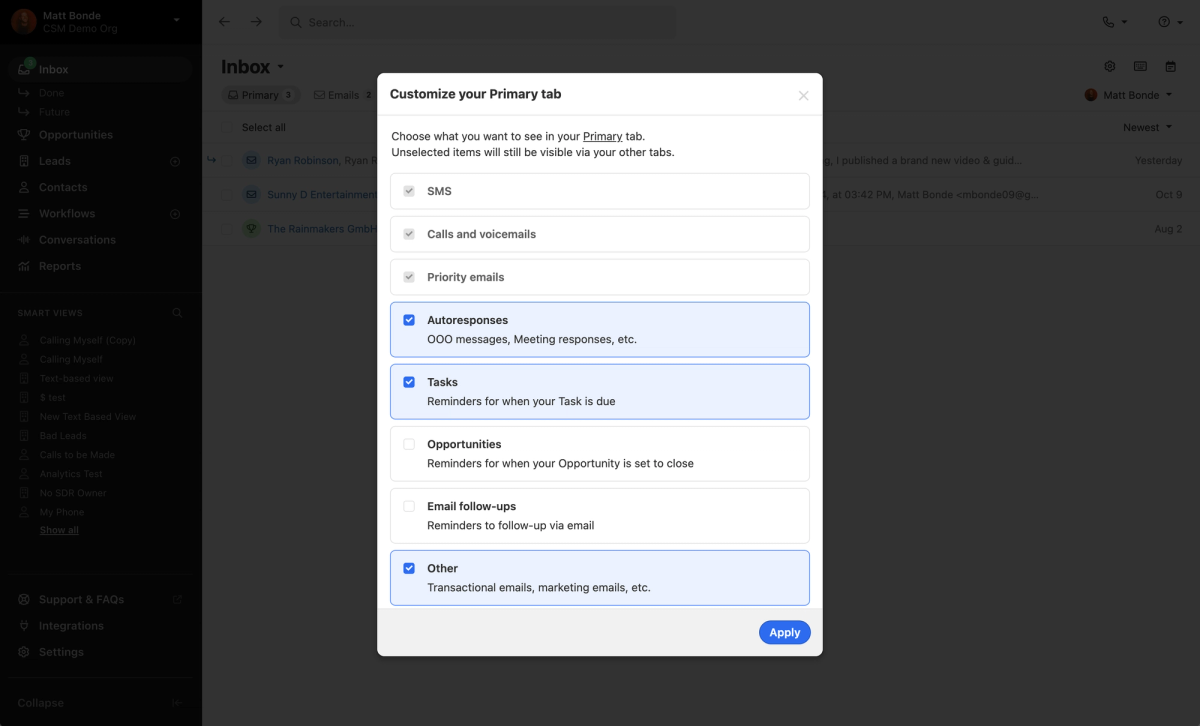
Task: Select the Sunny D Entertainment row checkbox
Action: (227, 195)
